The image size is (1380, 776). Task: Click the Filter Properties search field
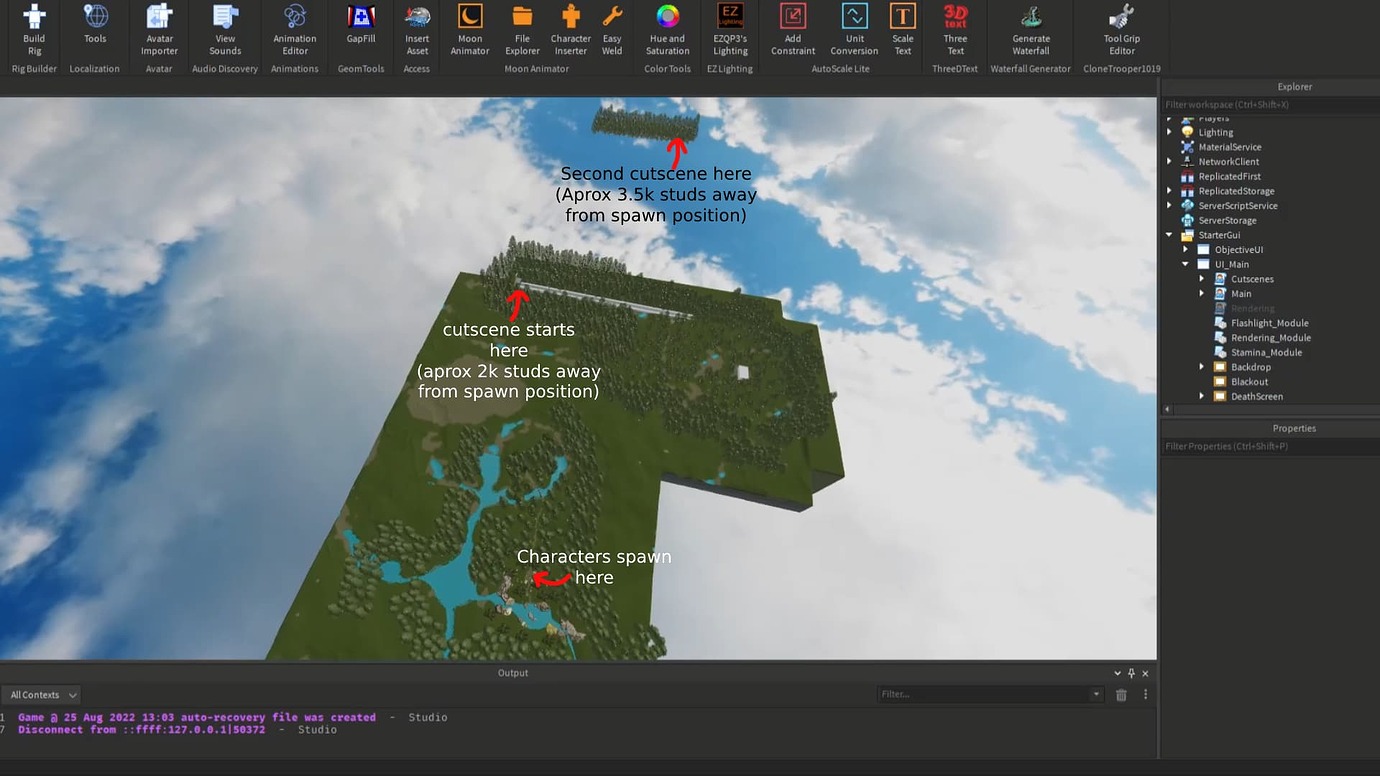point(1270,446)
